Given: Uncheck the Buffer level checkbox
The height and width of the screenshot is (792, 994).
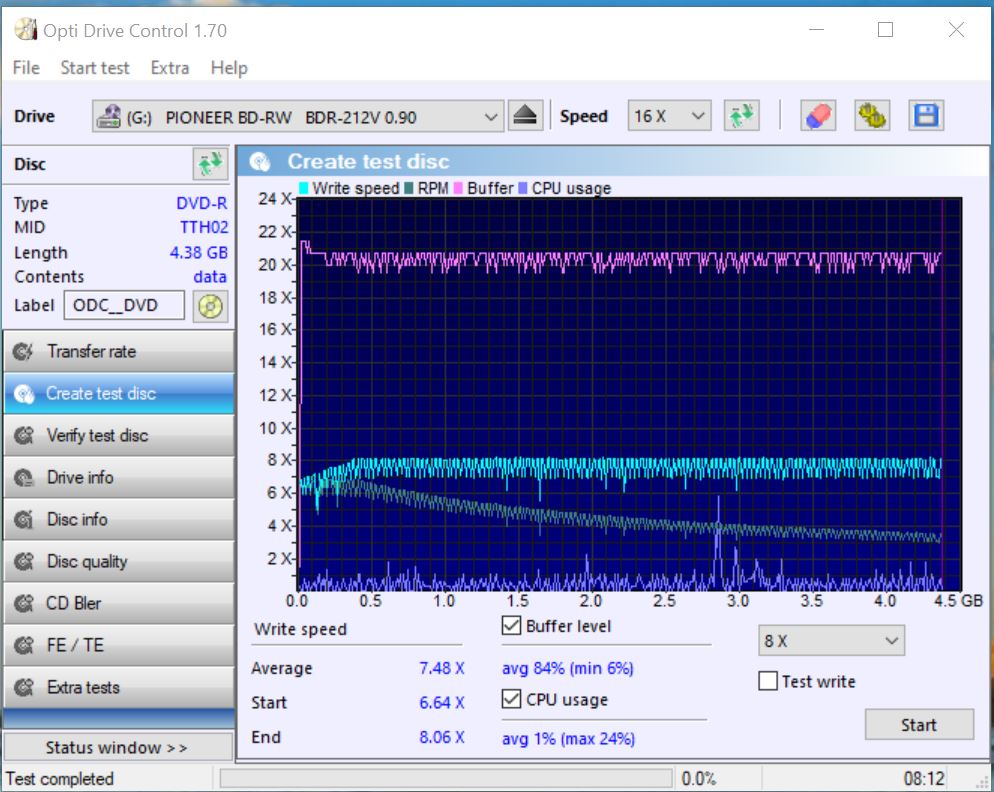Looking at the screenshot, I should 512,627.
